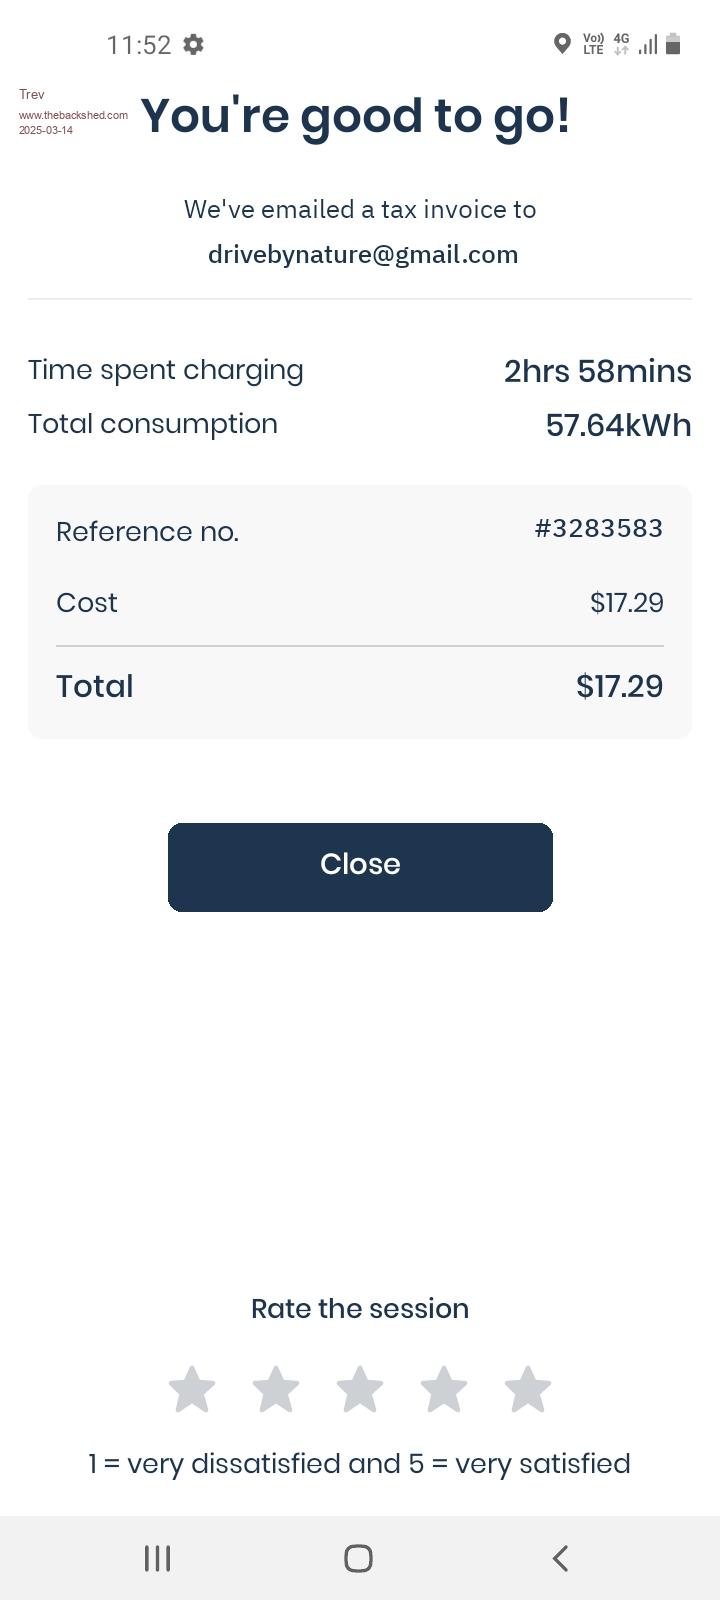Tap the battery status icon
720x1600 pixels.
tap(673, 44)
